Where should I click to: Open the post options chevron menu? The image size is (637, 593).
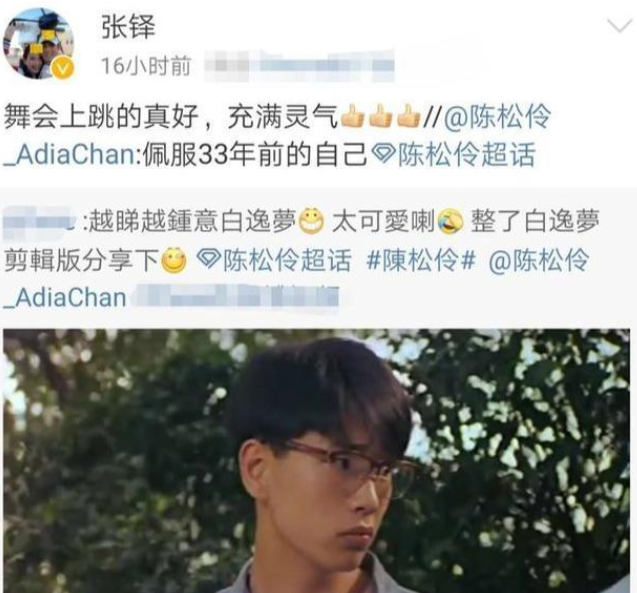click(619, 26)
